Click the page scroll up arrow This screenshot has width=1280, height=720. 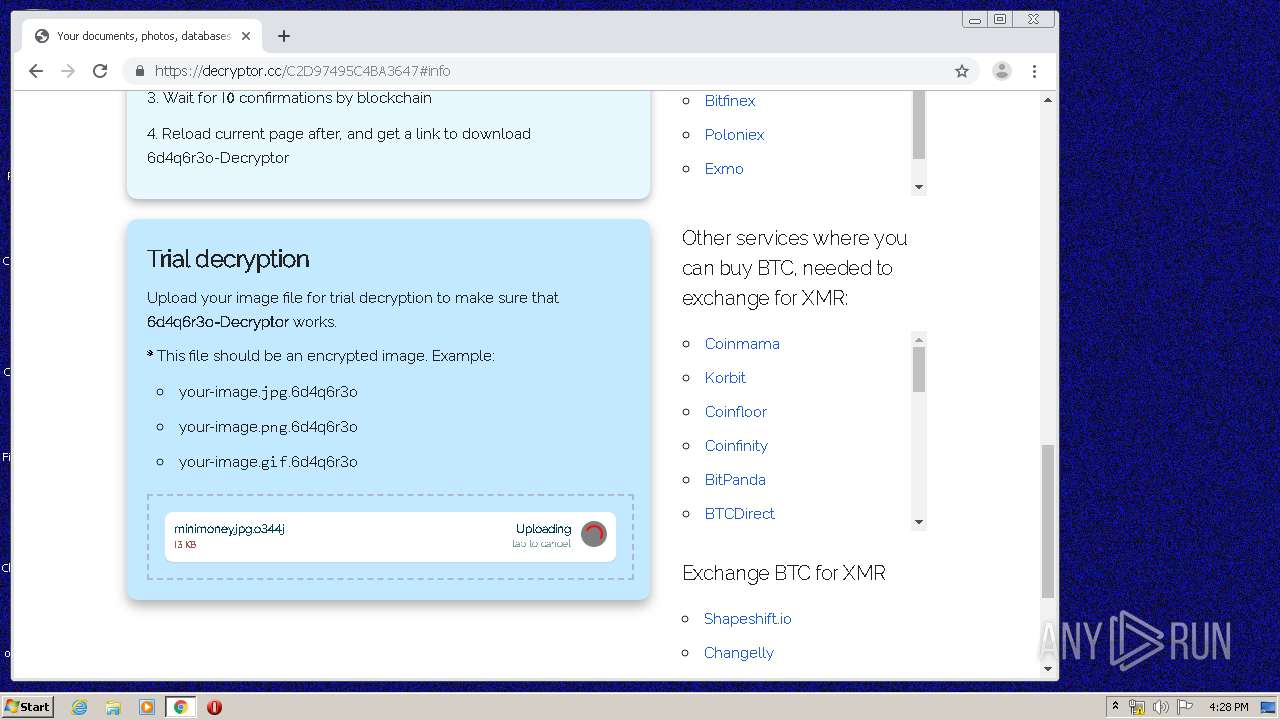[x=1048, y=100]
